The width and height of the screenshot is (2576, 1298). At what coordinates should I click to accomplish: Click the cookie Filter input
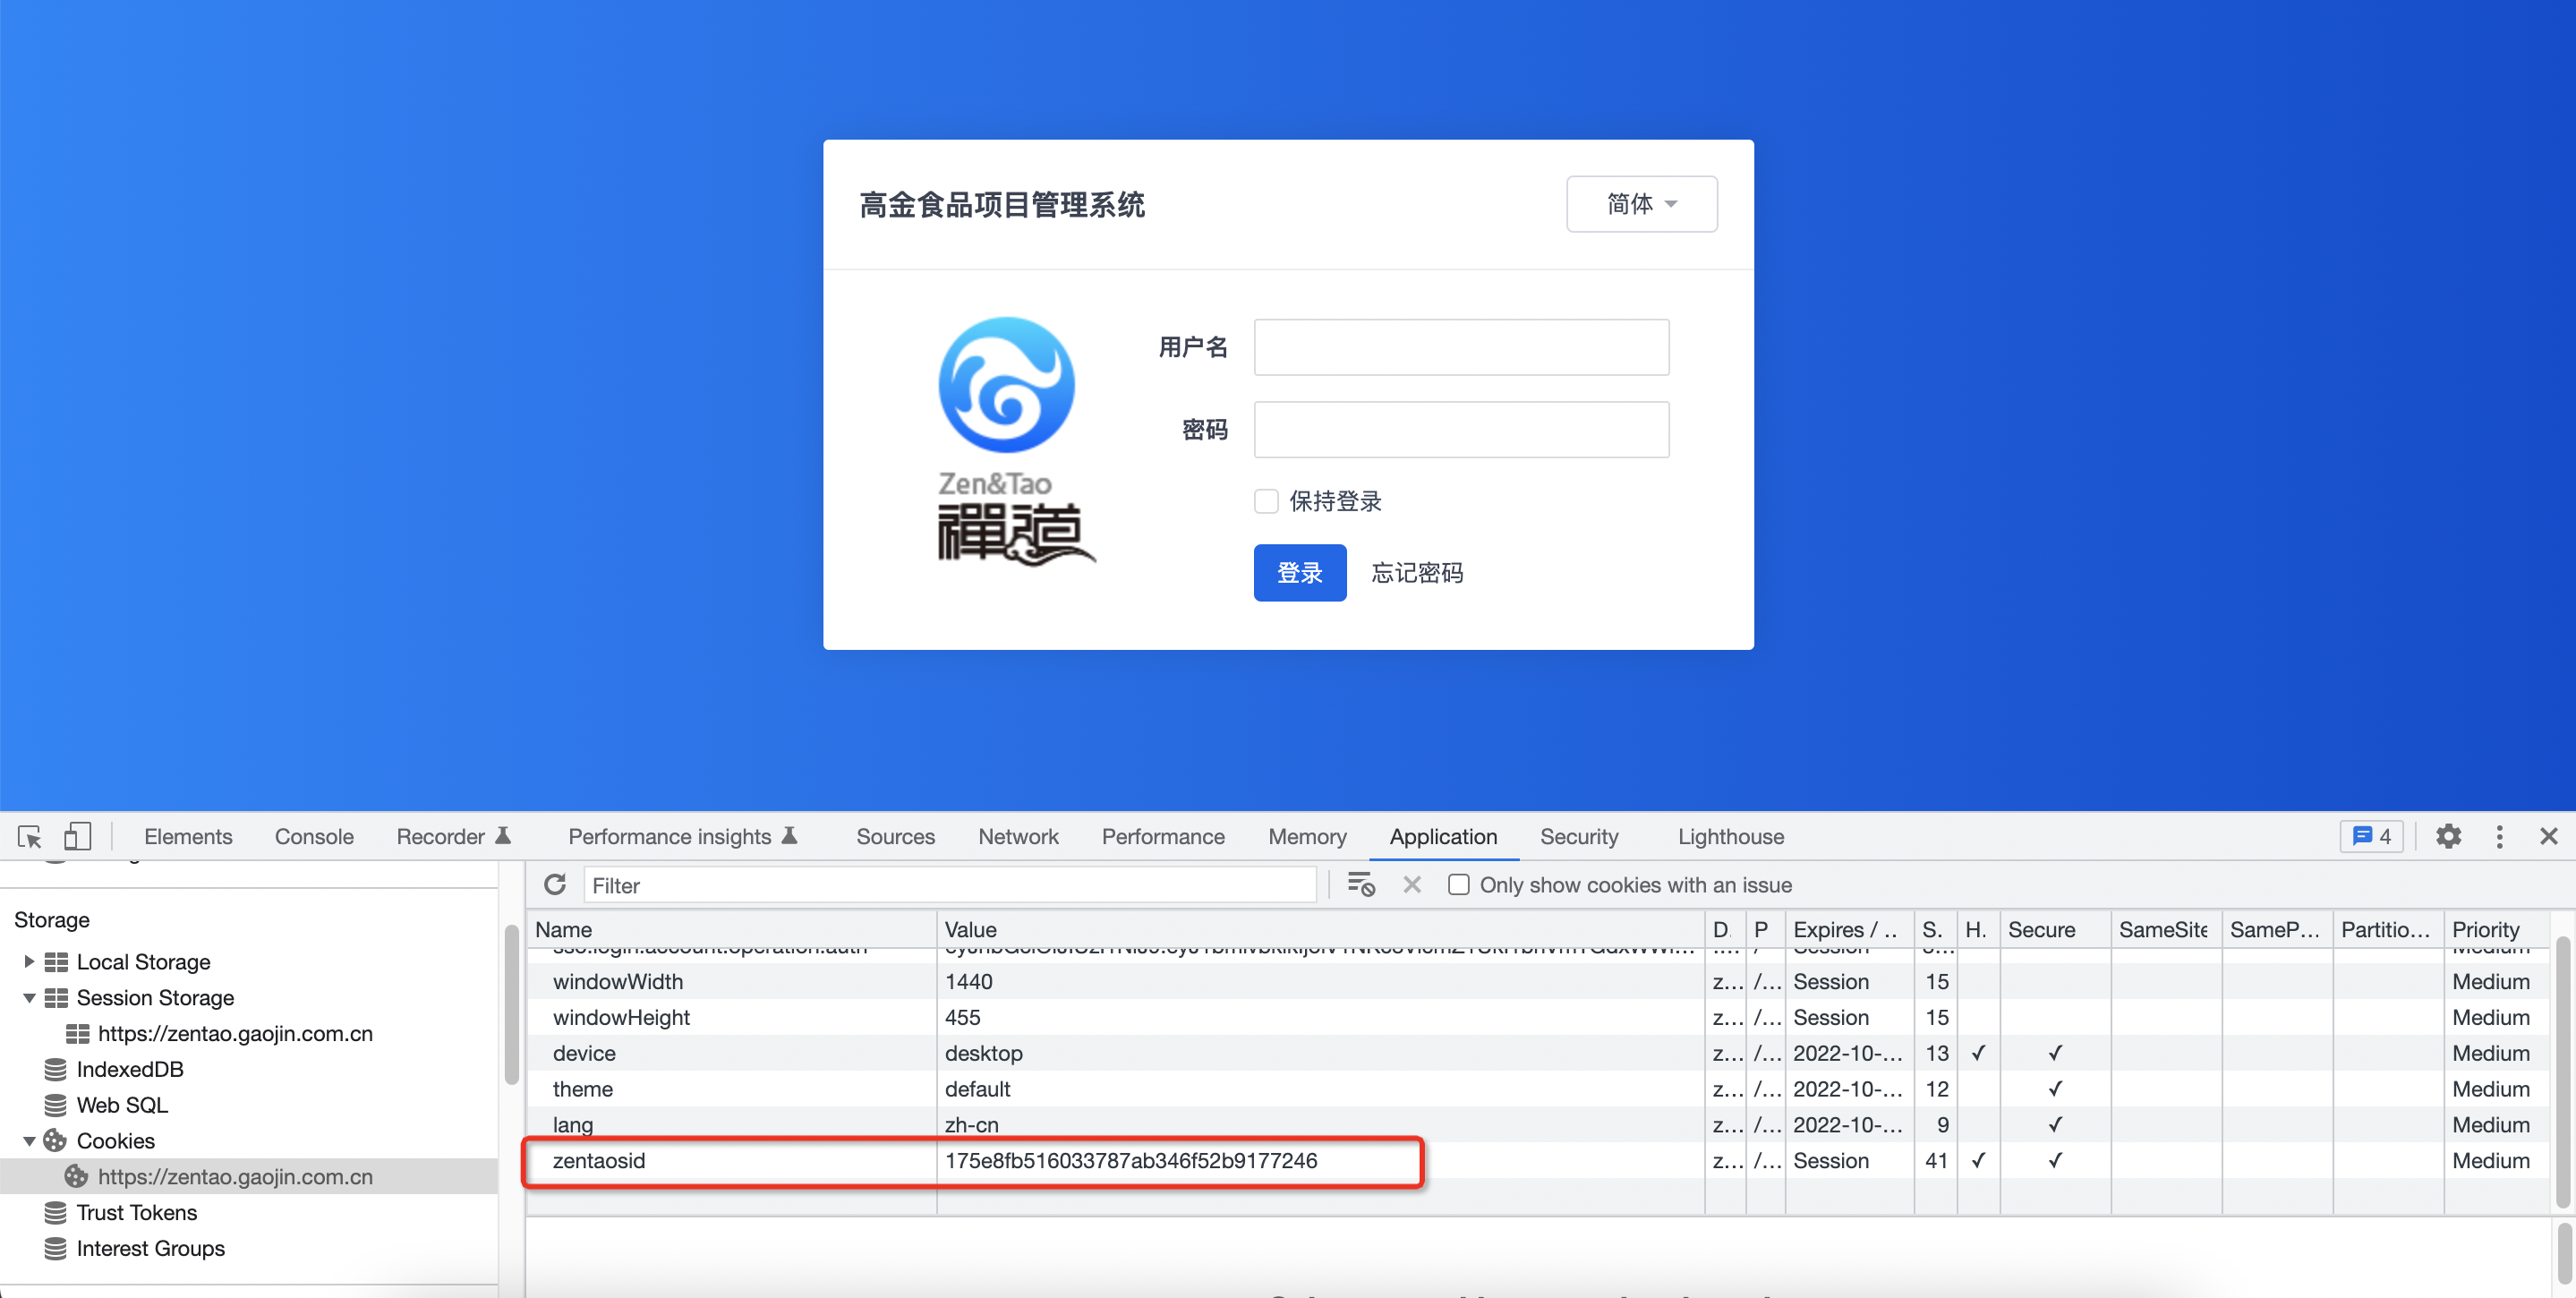coord(950,885)
